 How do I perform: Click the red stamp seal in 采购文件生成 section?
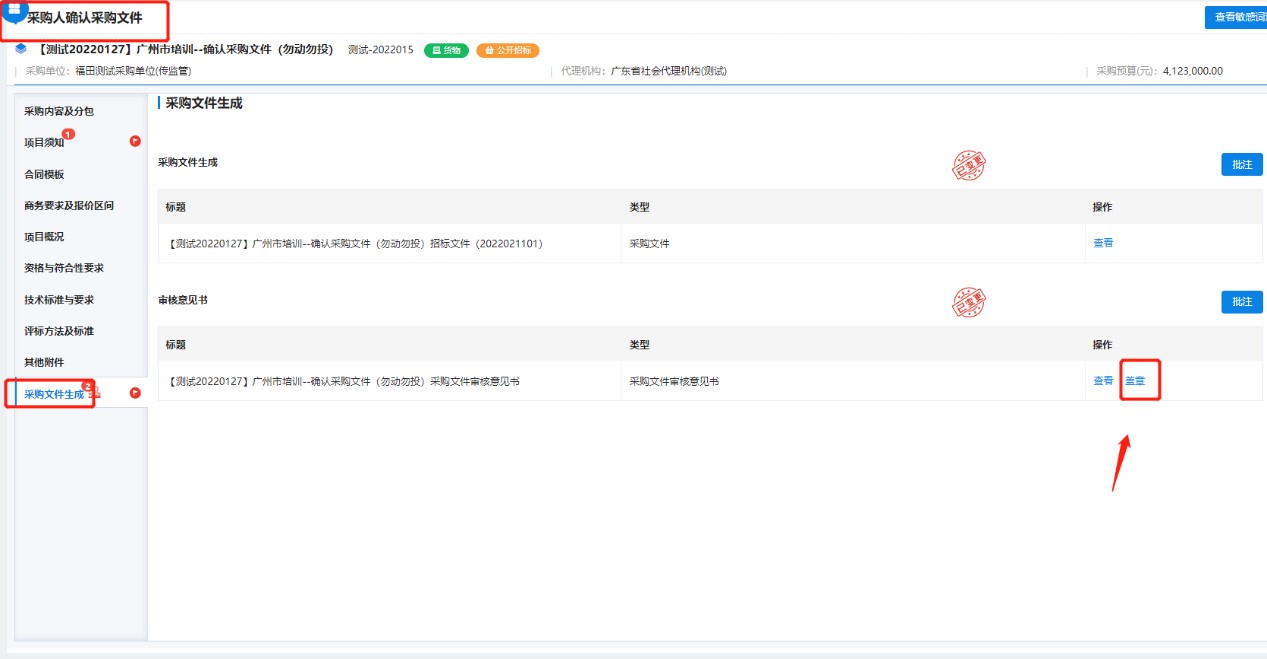pyautogui.click(x=968, y=166)
